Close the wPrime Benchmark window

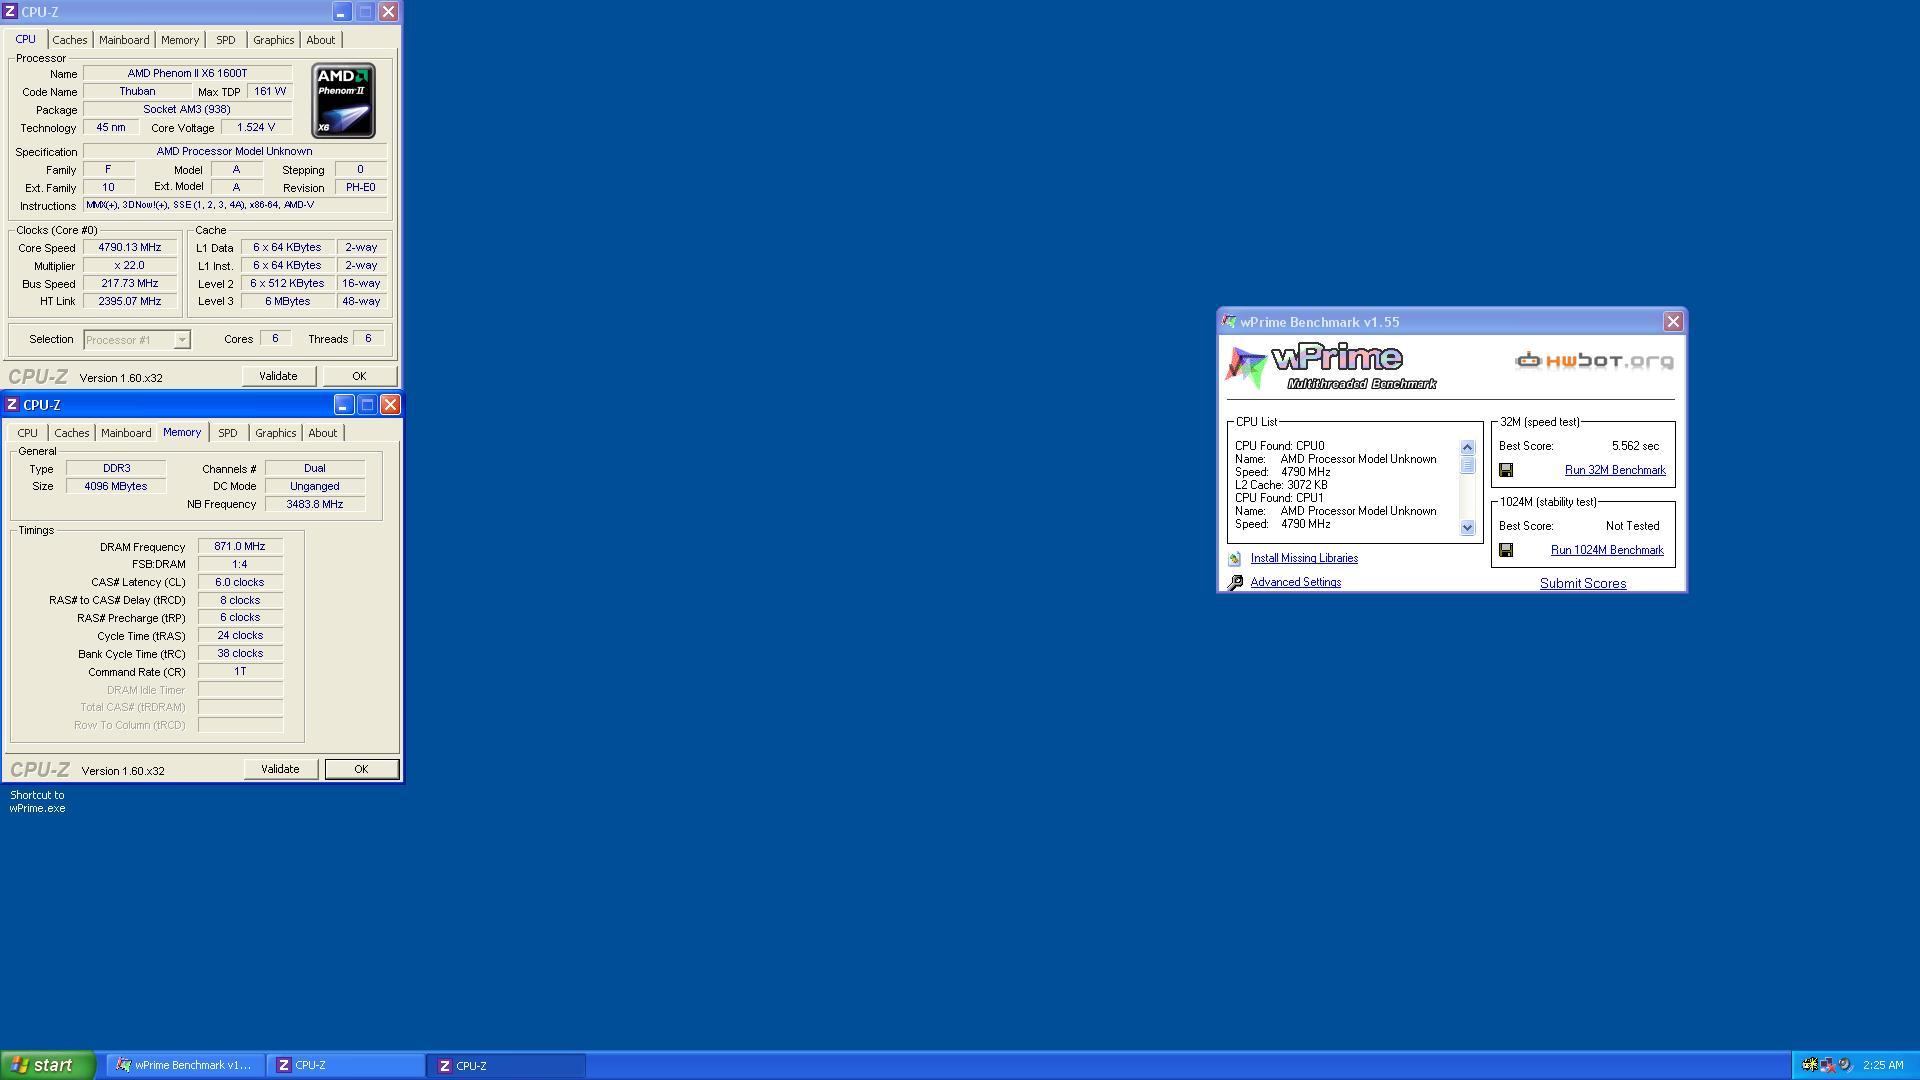pos(1673,322)
